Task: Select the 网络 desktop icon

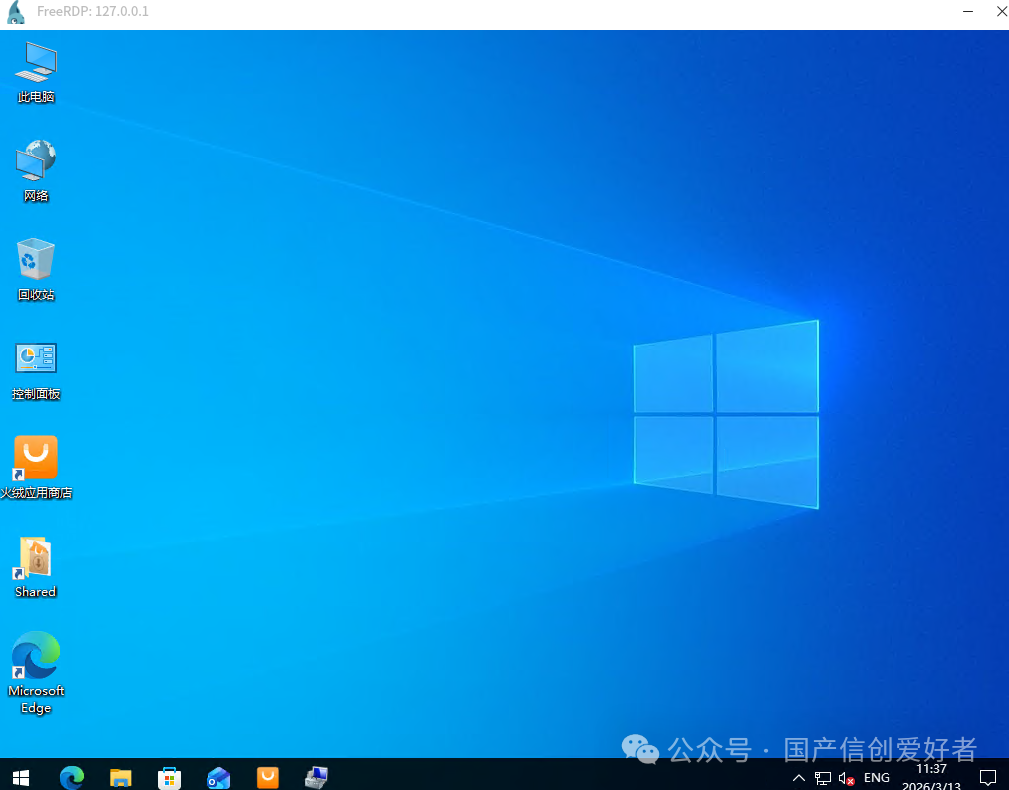Action: 36,170
